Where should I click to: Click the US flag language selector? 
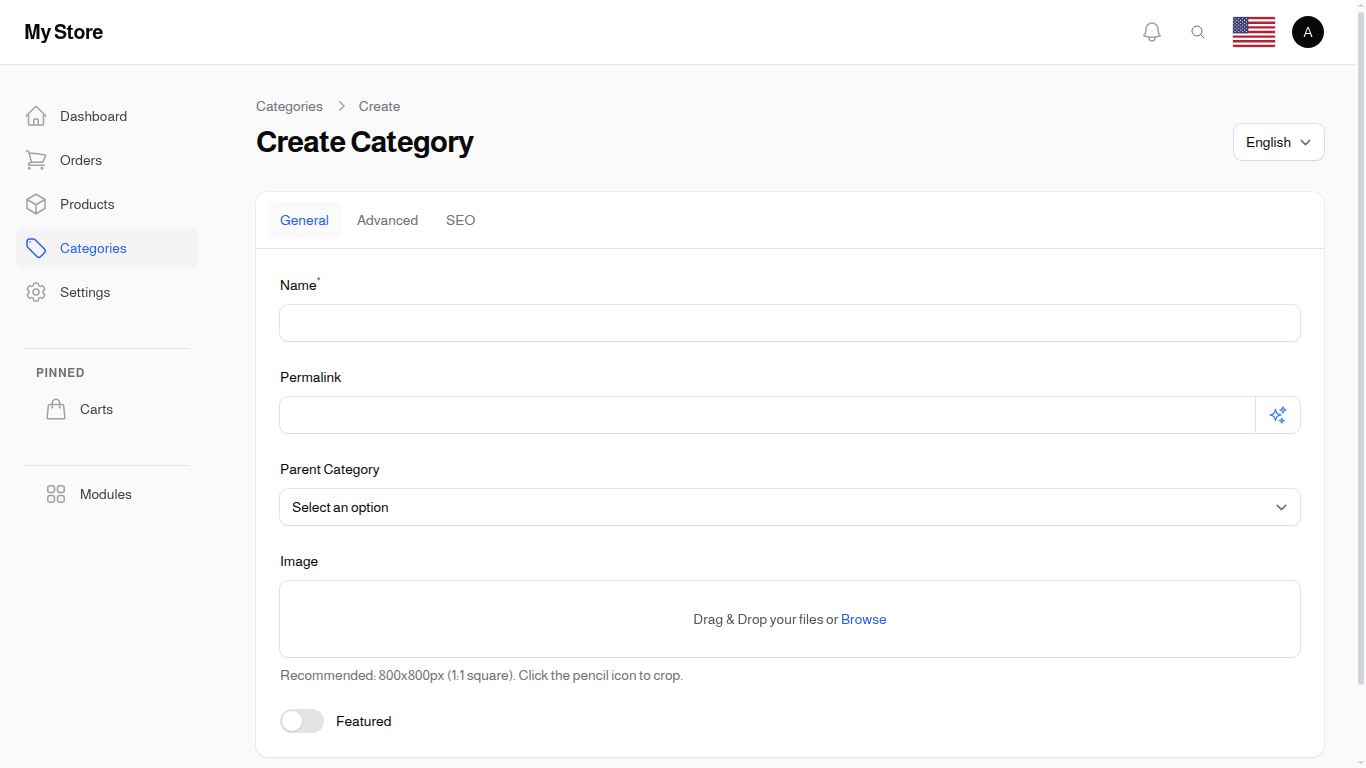pyautogui.click(x=1253, y=31)
